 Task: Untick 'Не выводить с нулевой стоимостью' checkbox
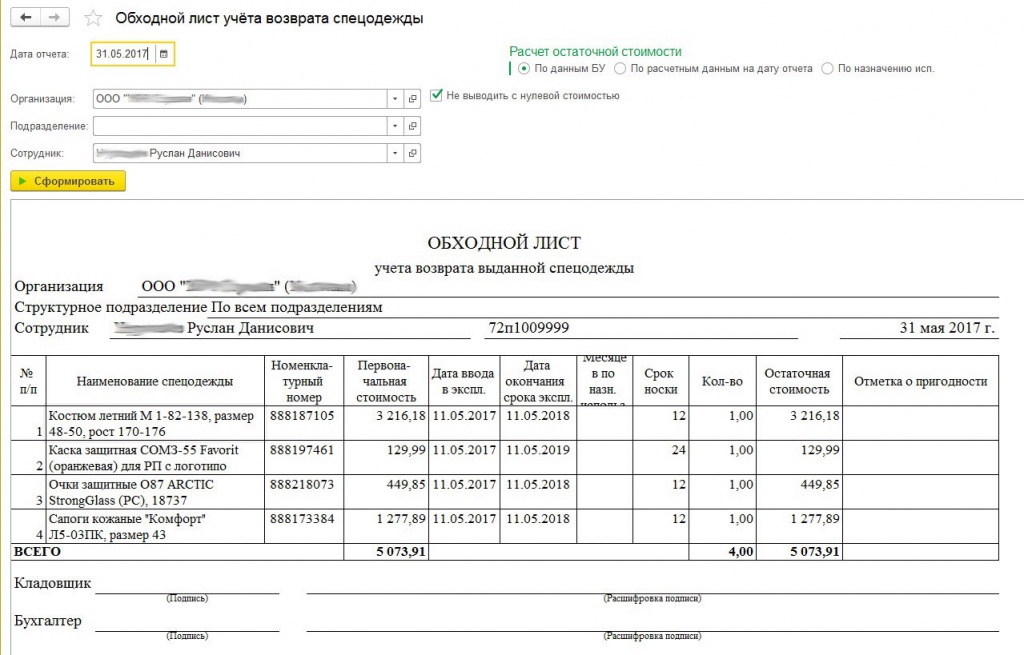pyautogui.click(x=437, y=95)
